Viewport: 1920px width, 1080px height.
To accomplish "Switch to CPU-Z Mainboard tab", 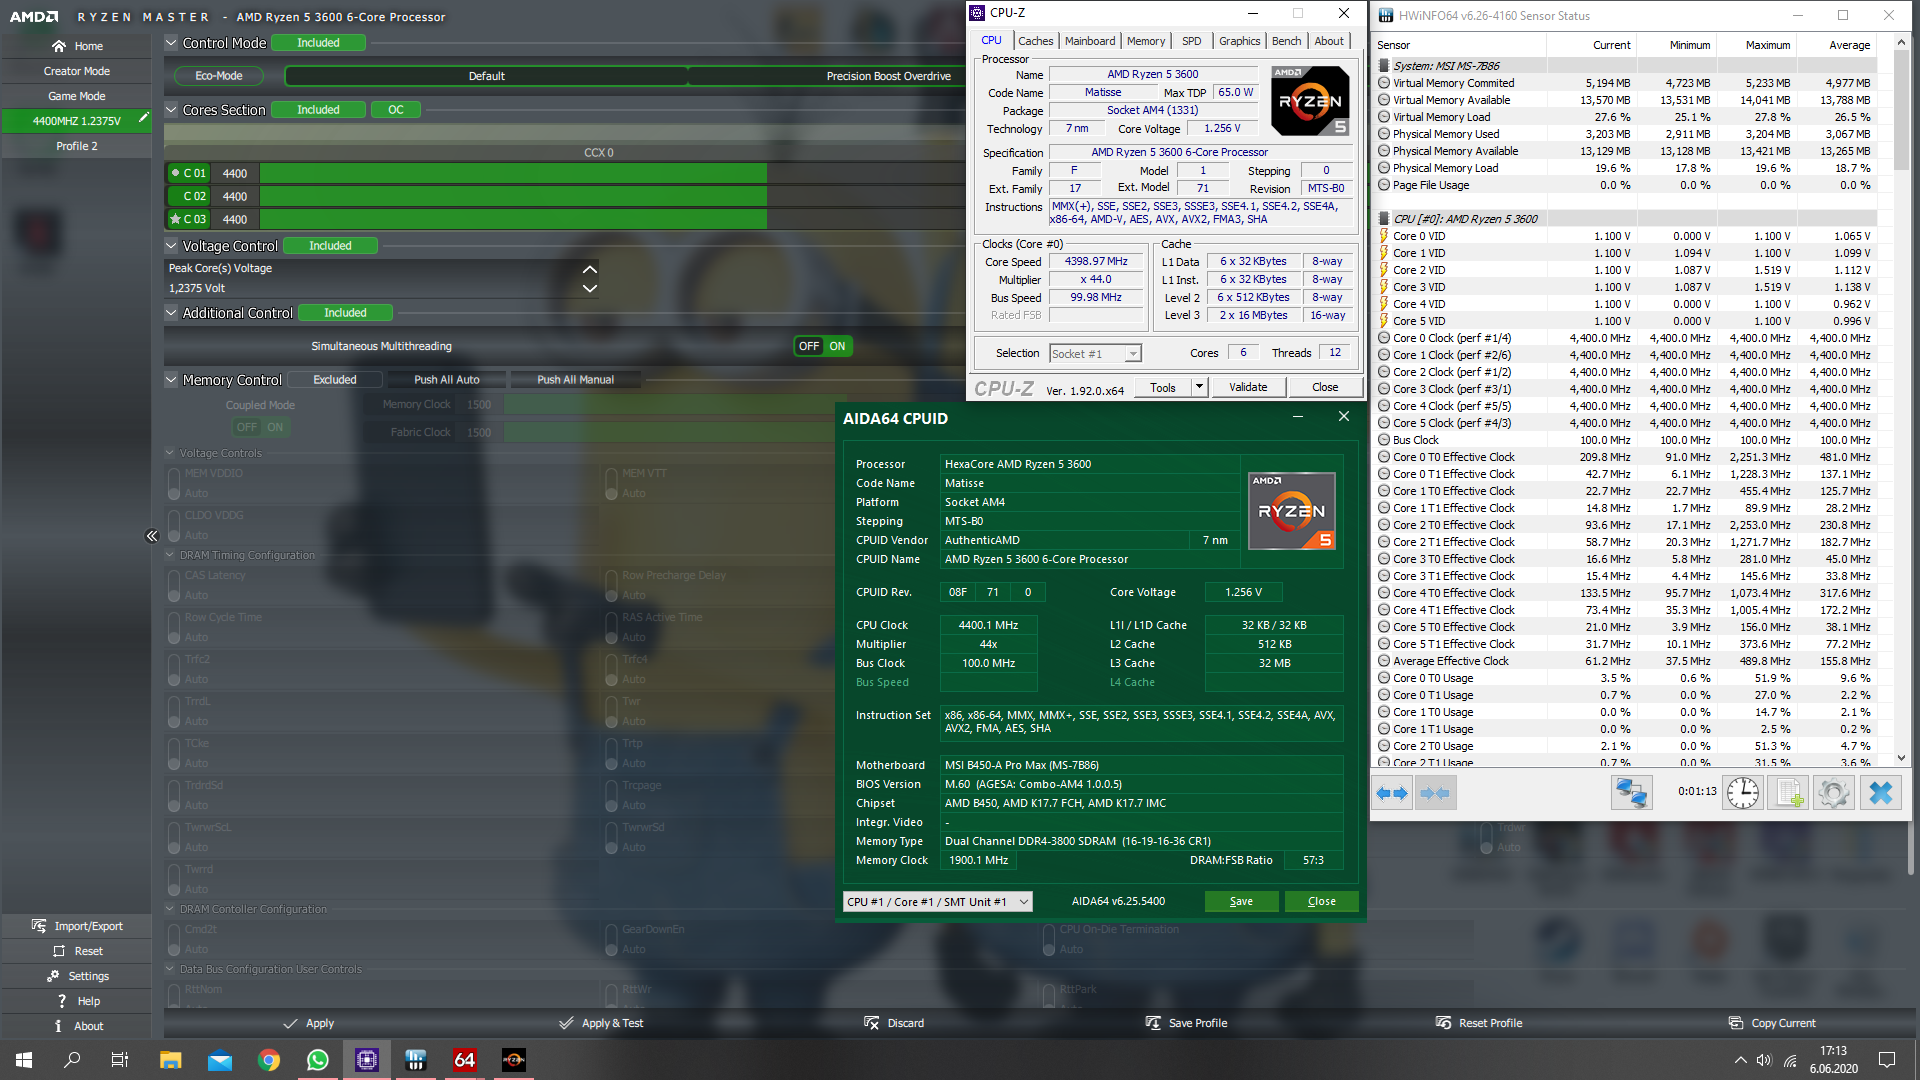I will click(1090, 41).
